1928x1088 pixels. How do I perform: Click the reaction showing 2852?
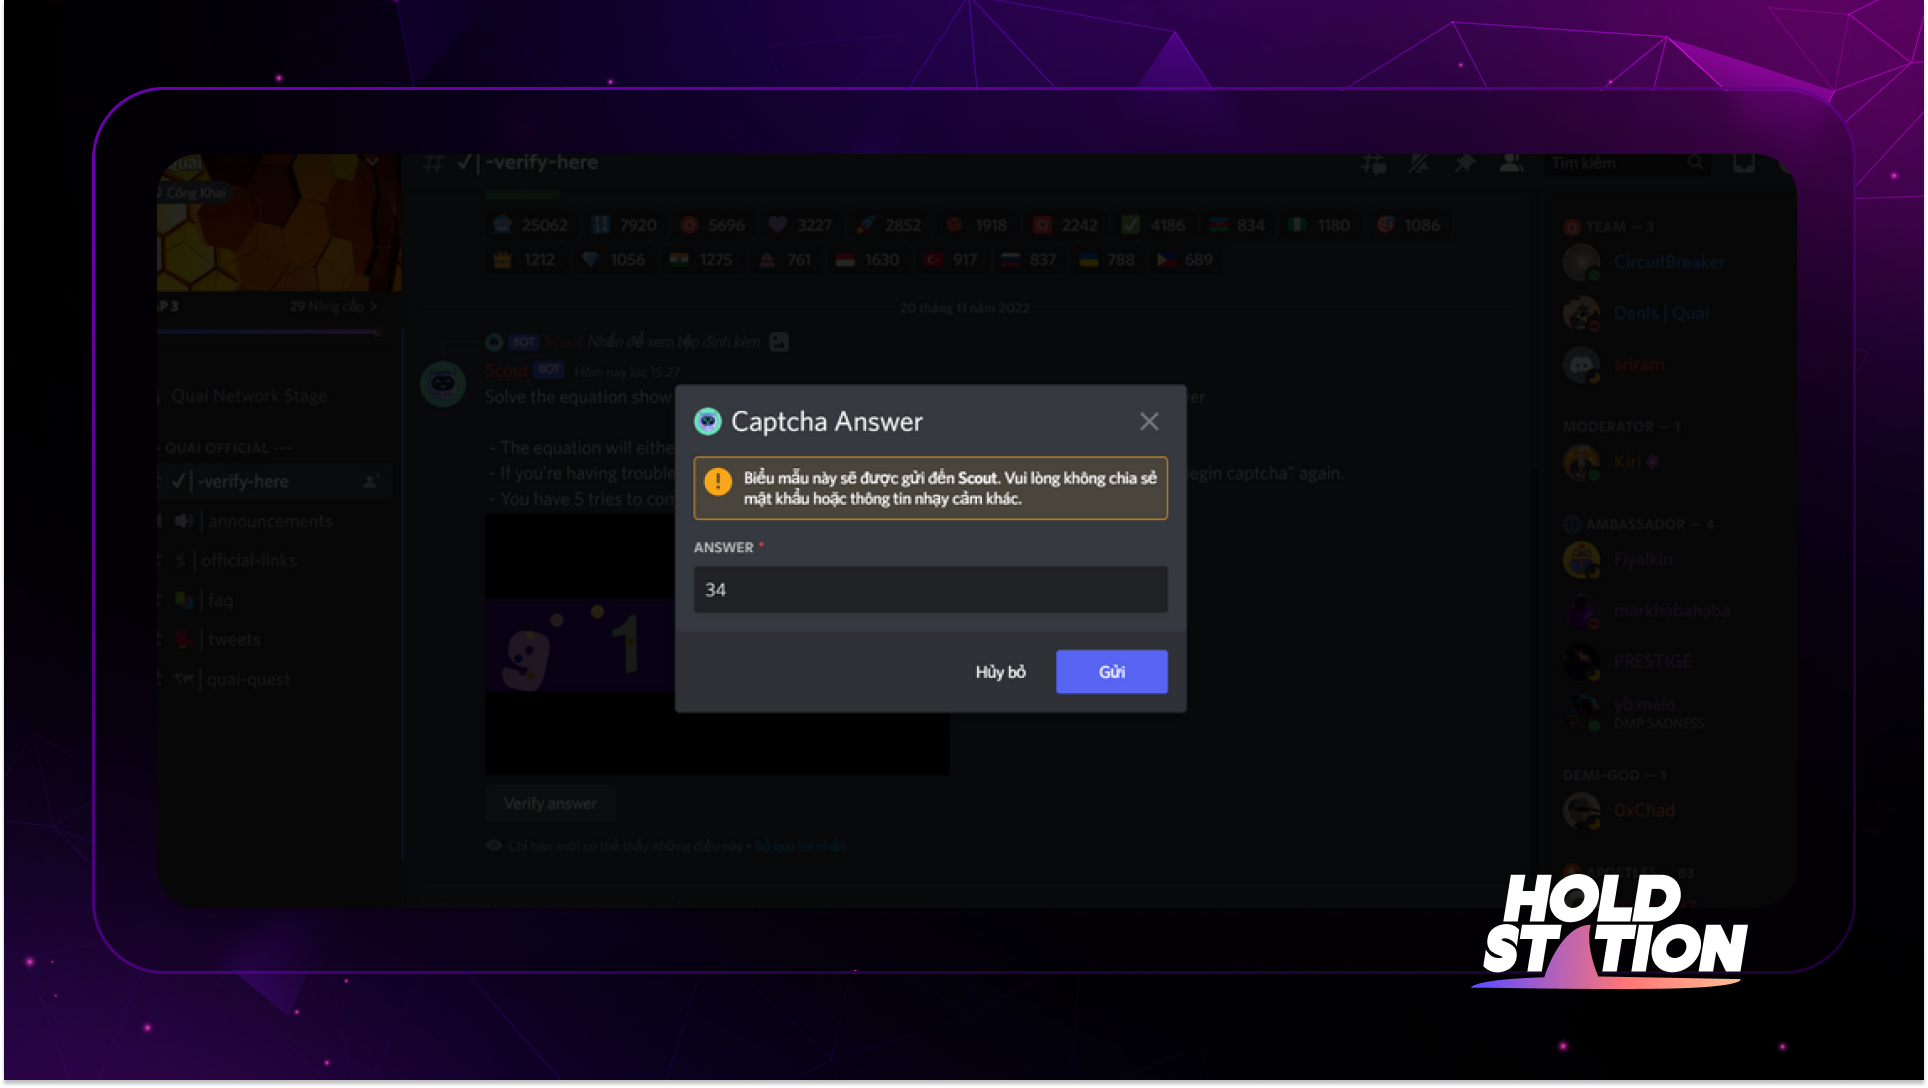click(x=889, y=225)
